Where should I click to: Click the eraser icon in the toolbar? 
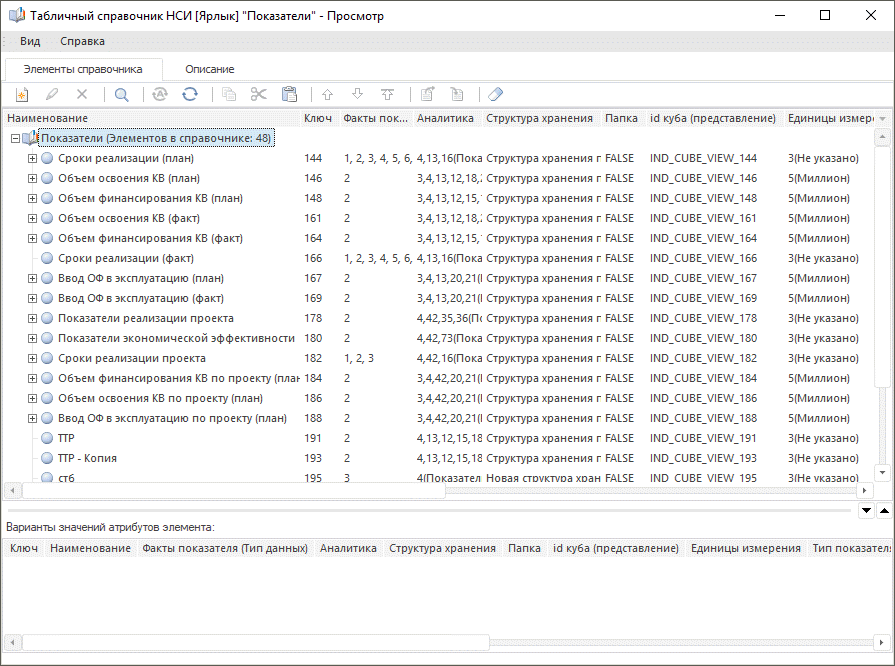point(496,94)
